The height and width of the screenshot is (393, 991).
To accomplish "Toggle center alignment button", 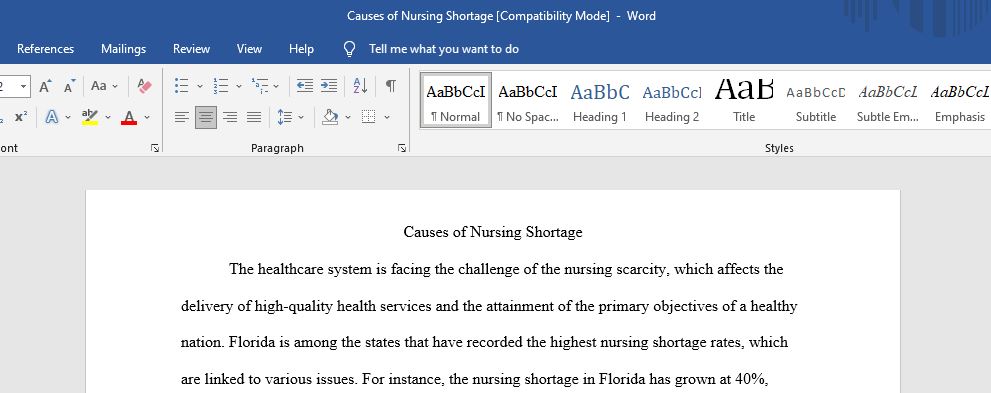I will 205,117.
